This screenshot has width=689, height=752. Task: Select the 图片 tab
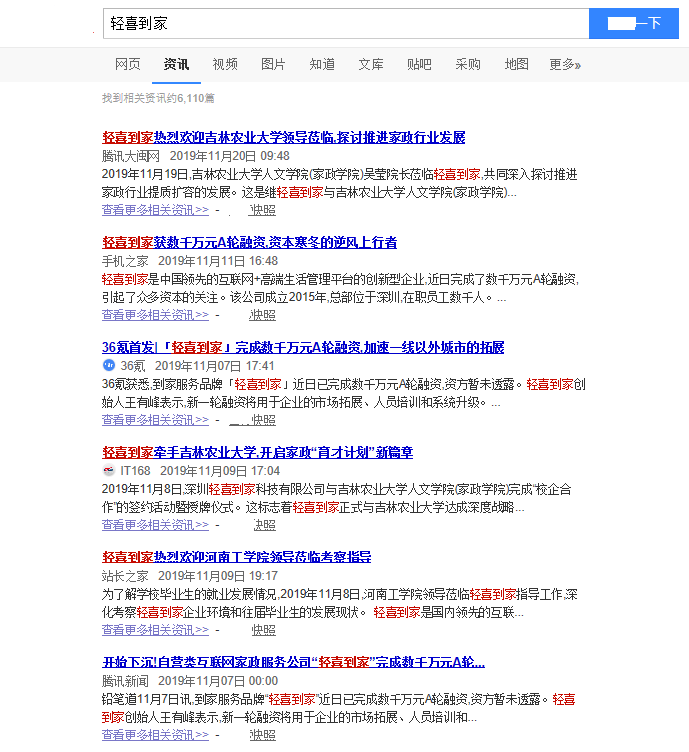point(273,65)
